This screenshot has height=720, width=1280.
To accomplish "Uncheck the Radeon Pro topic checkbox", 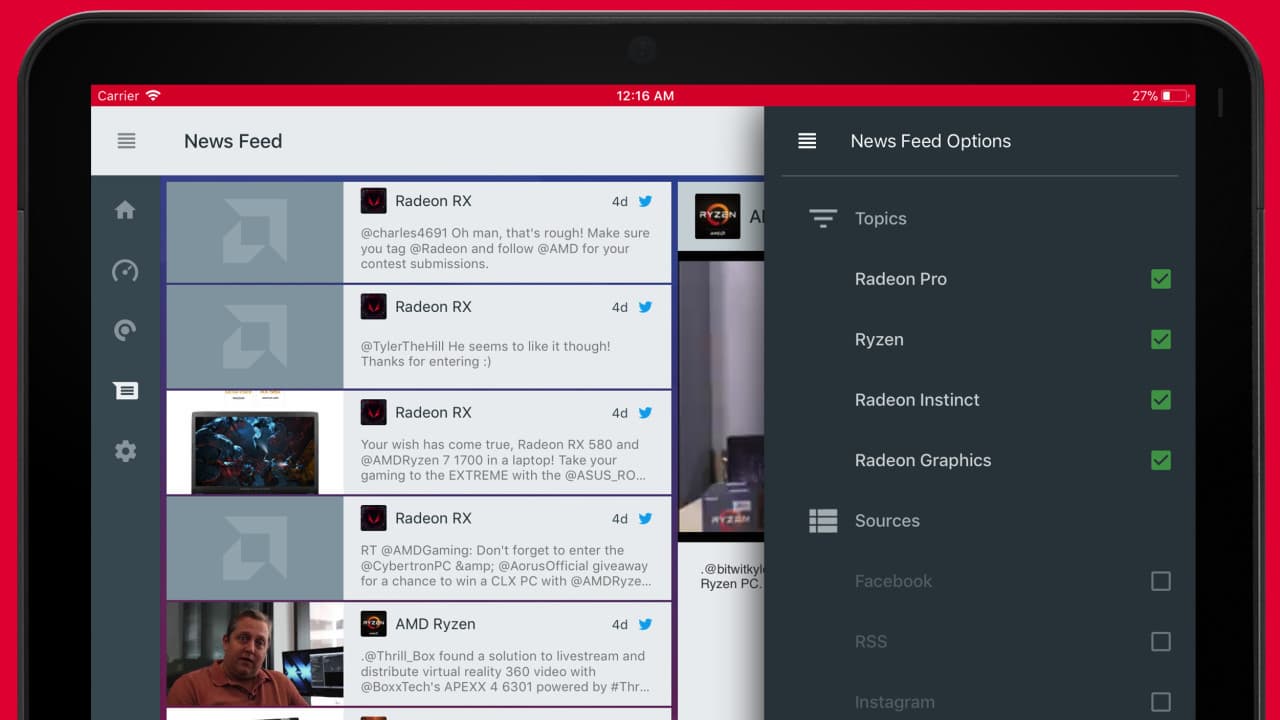I will (1161, 279).
